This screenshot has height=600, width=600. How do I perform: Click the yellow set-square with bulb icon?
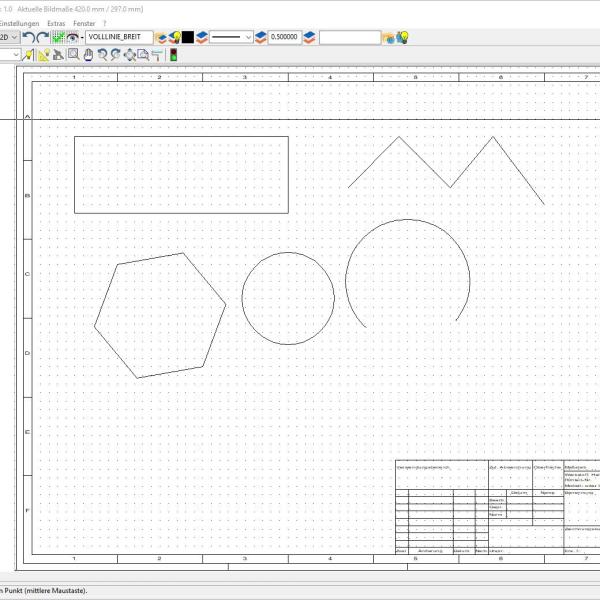pos(44,55)
